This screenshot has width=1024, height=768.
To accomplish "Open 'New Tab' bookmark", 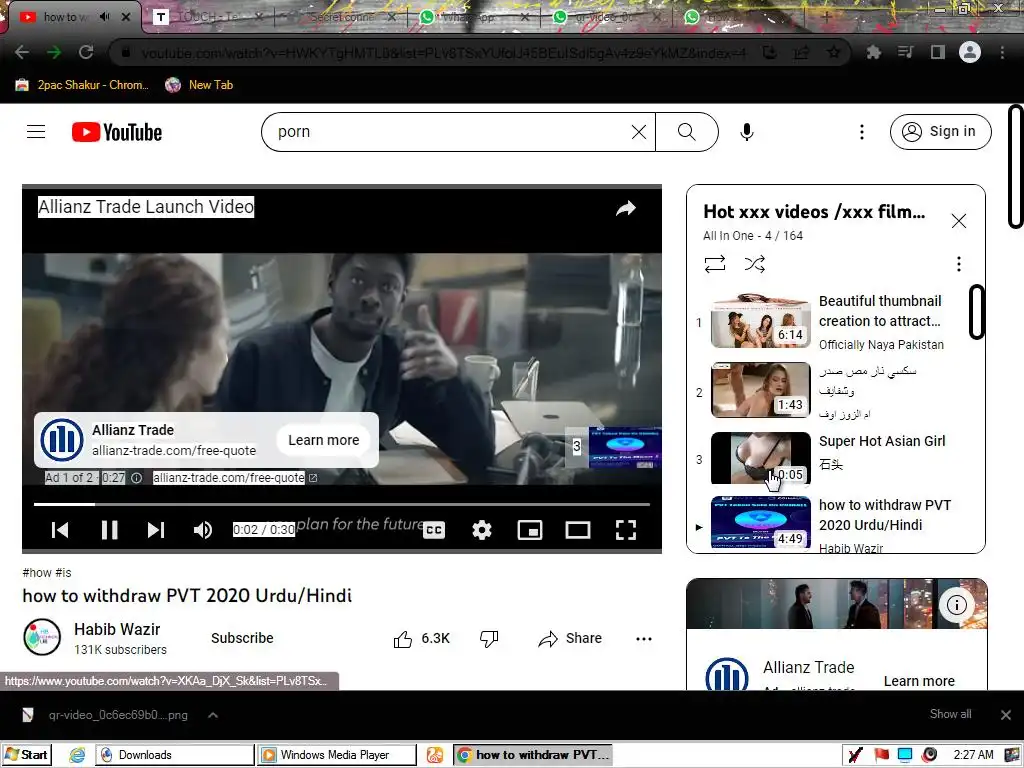I will [199, 85].
